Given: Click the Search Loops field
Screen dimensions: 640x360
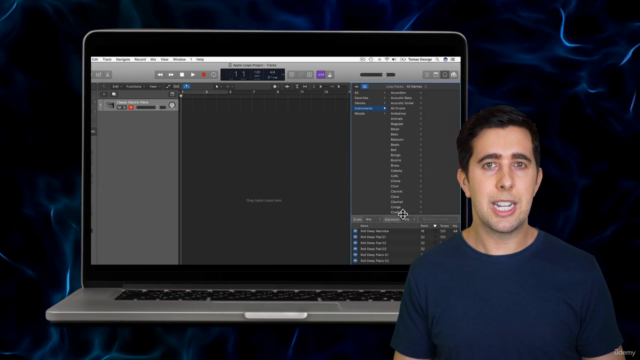Looking at the screenshot, I should point(438,220).
